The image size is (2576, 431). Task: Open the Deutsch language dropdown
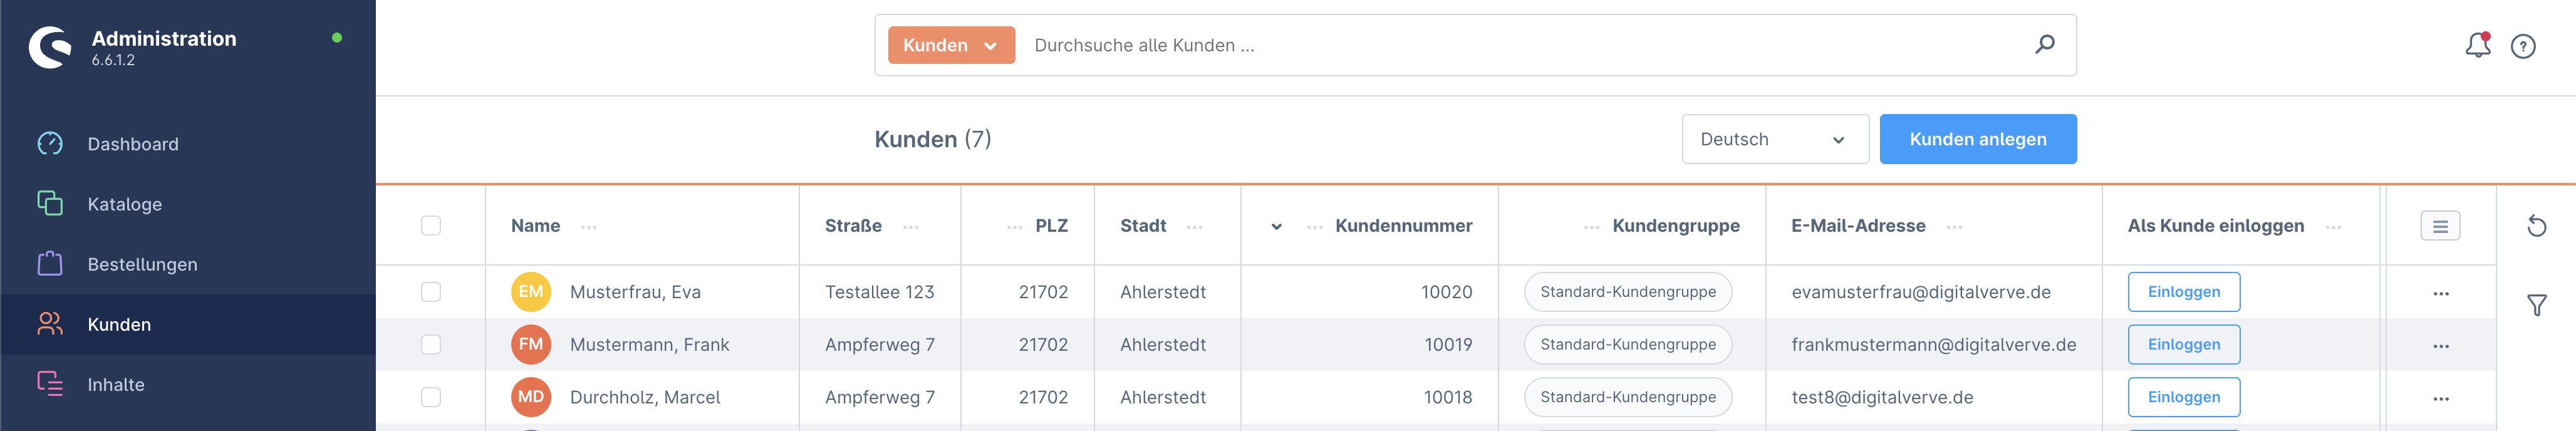click(1774, 139)
